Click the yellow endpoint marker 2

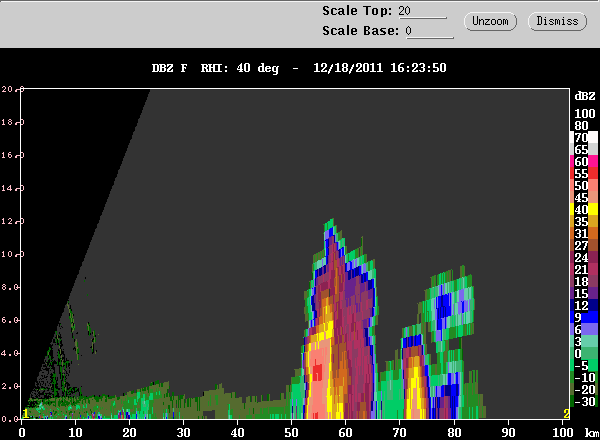click(566, 414)
